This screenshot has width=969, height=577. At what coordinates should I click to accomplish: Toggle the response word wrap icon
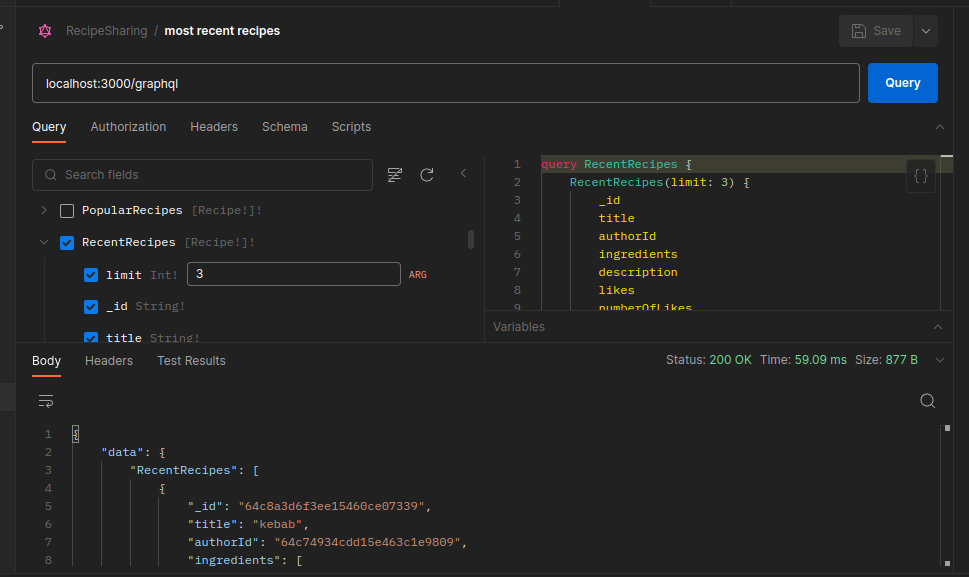point(46,402)
